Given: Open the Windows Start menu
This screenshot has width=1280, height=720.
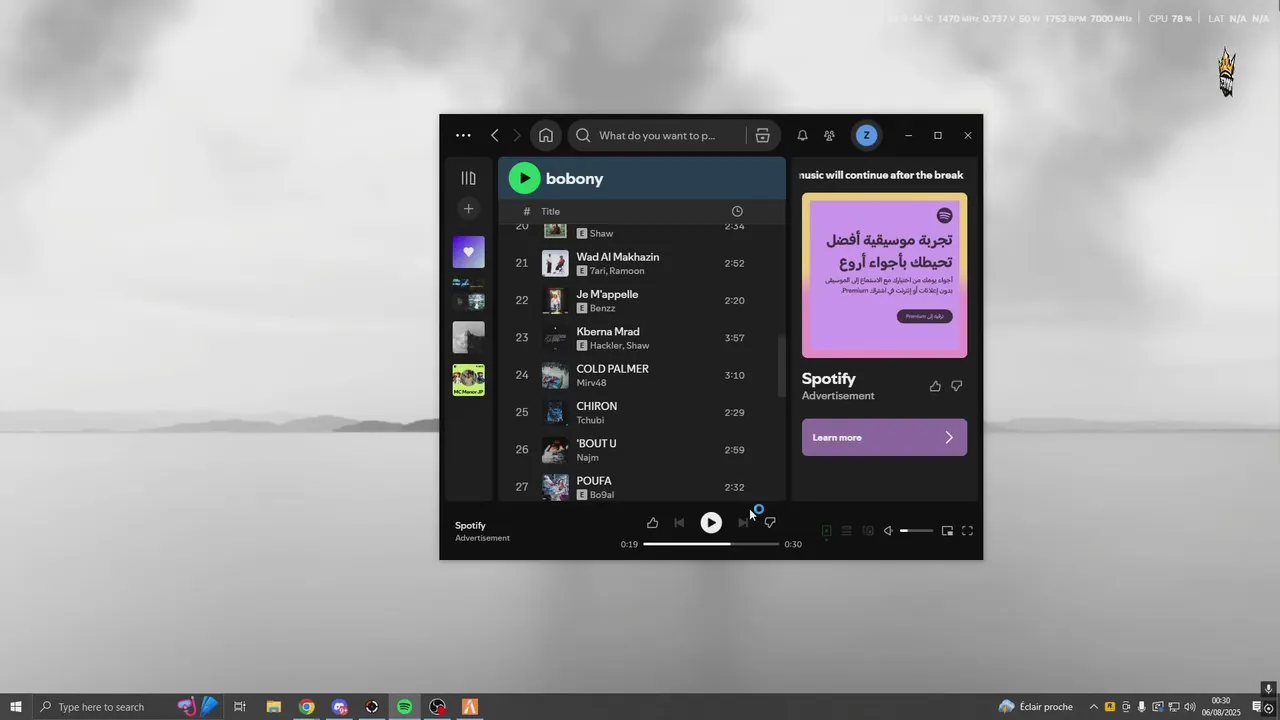Looking at the screenshot, I should [16, 707].
